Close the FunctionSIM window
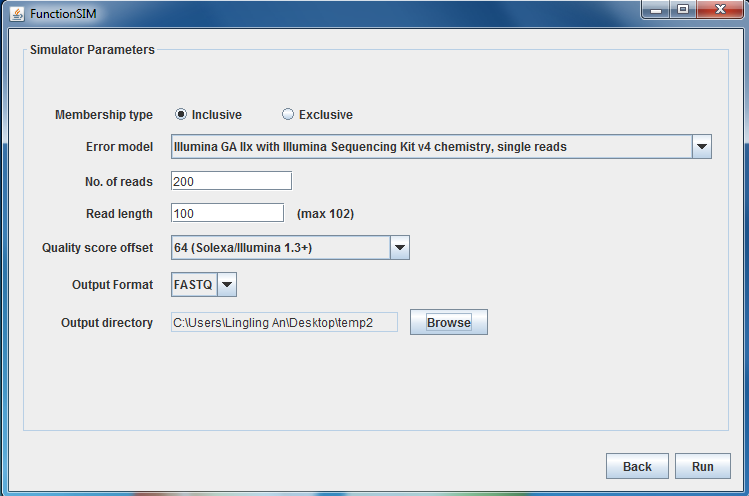The image size is (749, 496). click(720, 10)
